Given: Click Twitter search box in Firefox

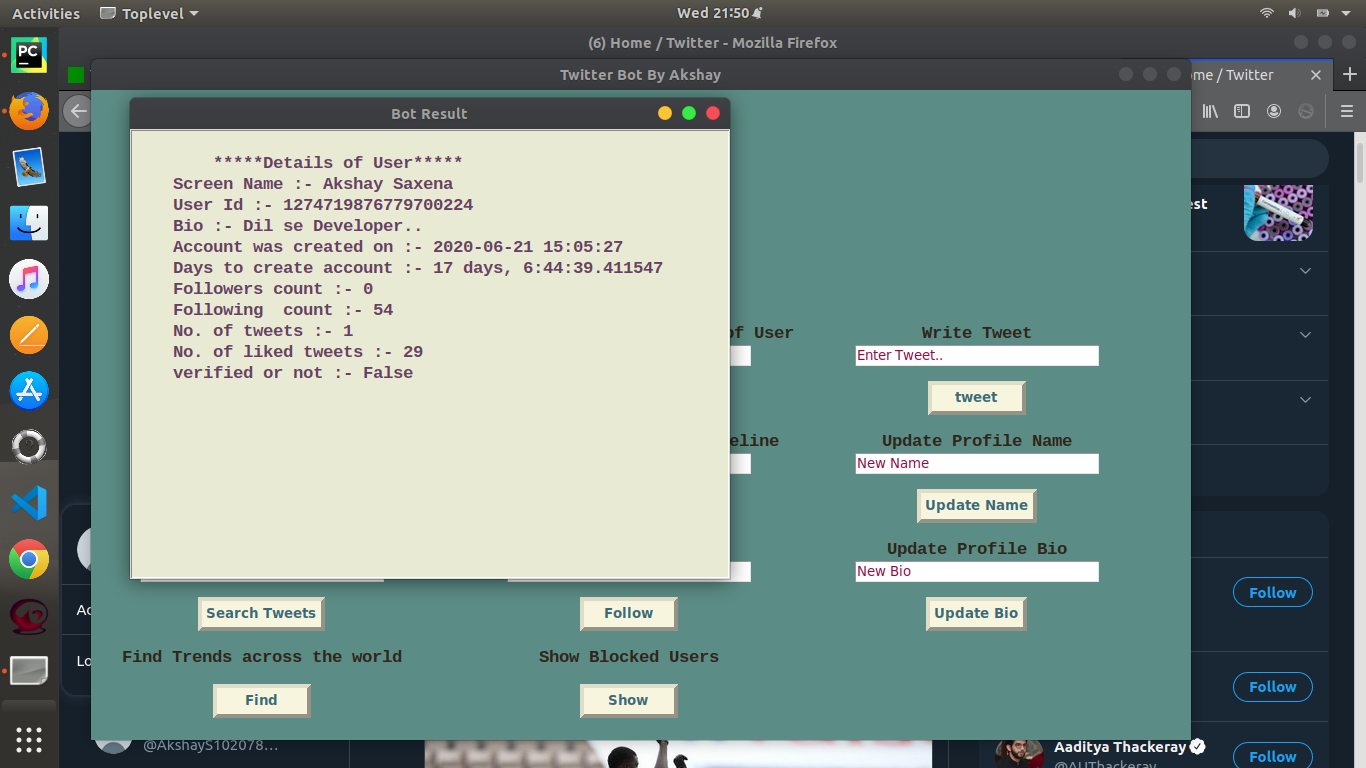Looking at the screenshot, I should tap(1260, 159).
